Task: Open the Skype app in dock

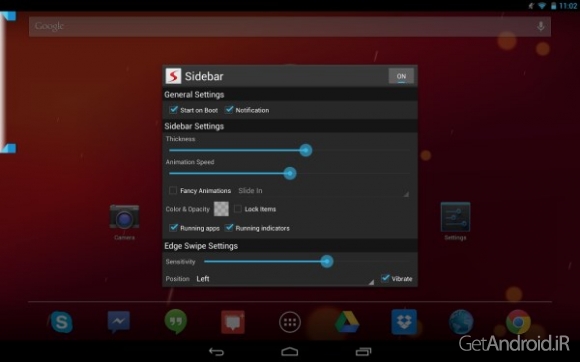Action: tap(61, 322)
